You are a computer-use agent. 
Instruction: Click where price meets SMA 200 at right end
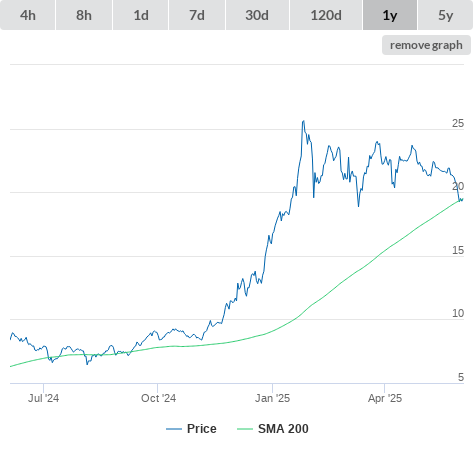461,200
